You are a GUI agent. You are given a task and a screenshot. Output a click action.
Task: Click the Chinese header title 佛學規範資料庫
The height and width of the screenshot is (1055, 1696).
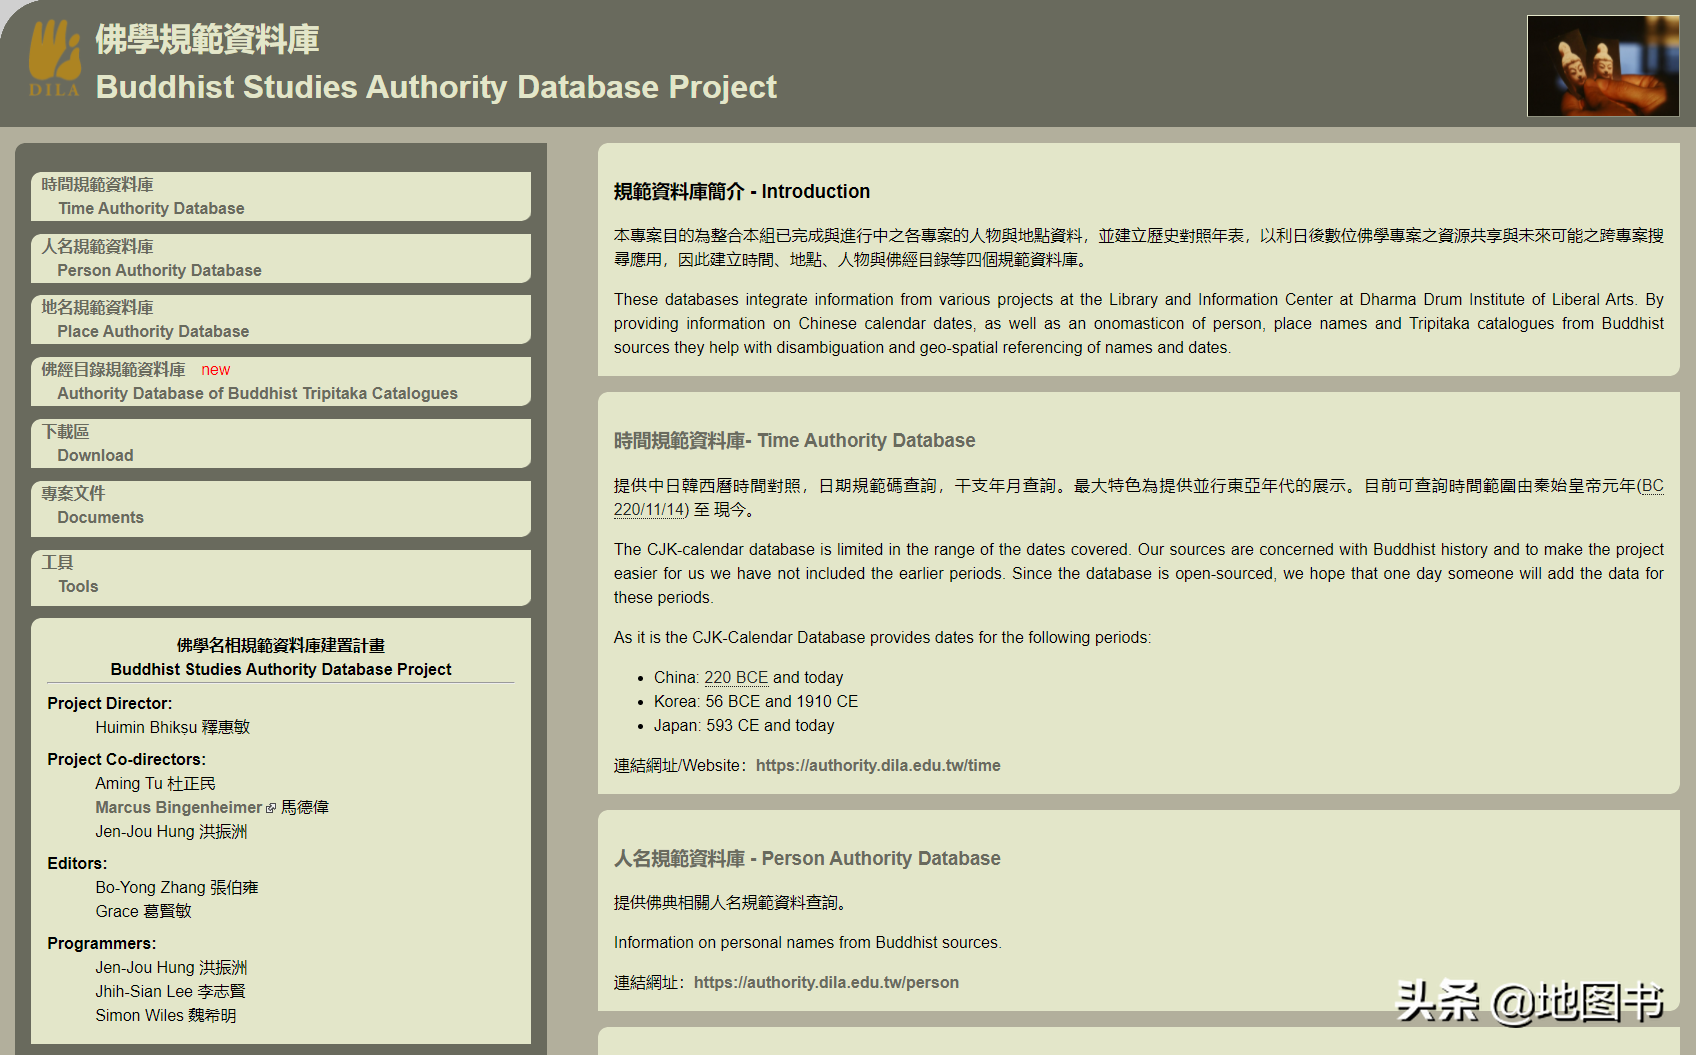pyautogui.click(x=207, y=39)
